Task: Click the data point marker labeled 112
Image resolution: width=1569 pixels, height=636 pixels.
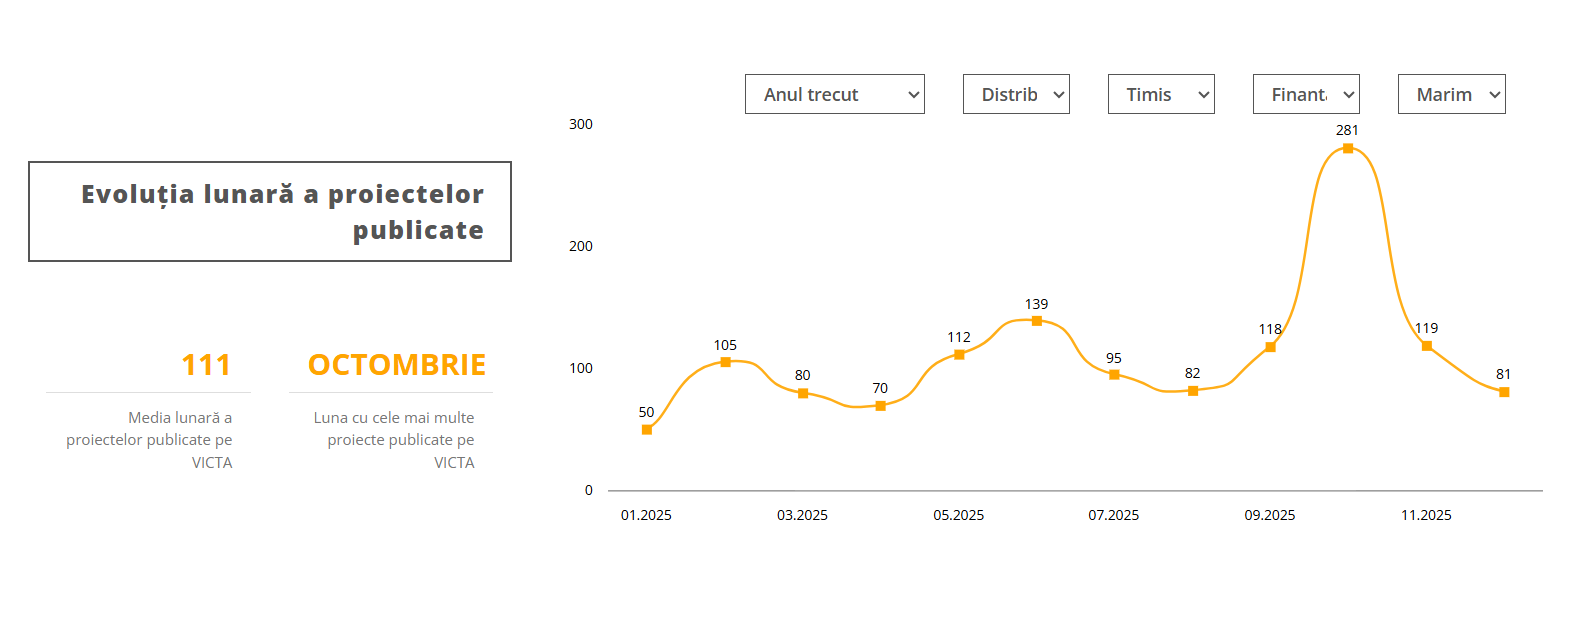Action: 959,354
